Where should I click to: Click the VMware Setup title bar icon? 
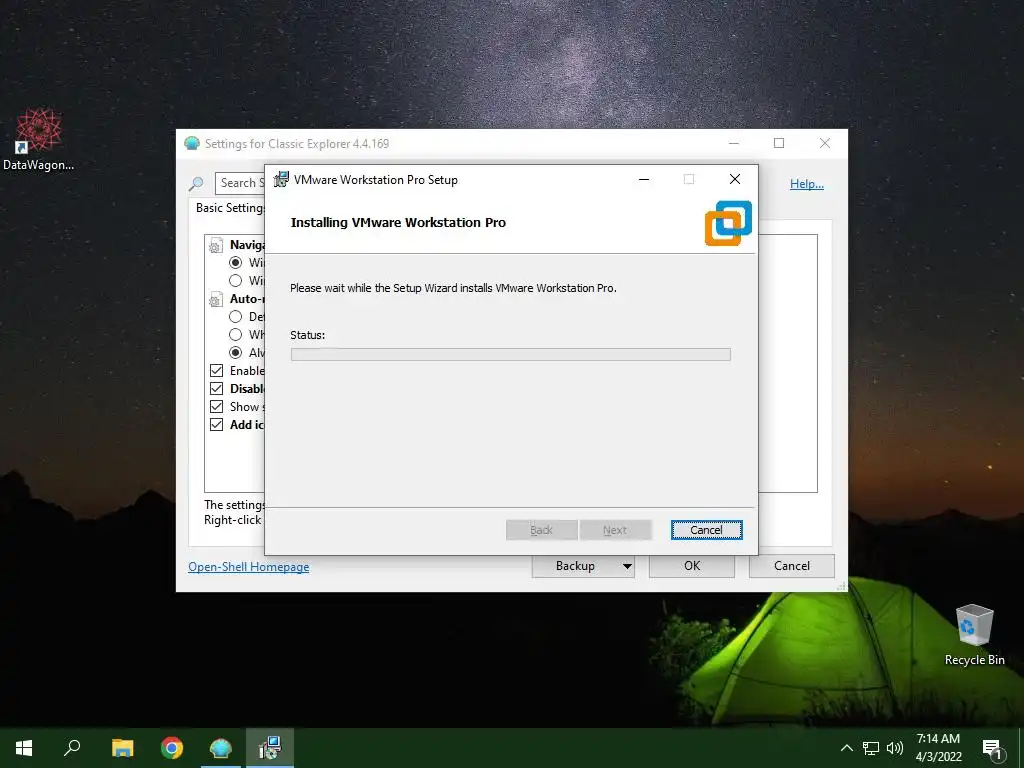click(281, 180)
